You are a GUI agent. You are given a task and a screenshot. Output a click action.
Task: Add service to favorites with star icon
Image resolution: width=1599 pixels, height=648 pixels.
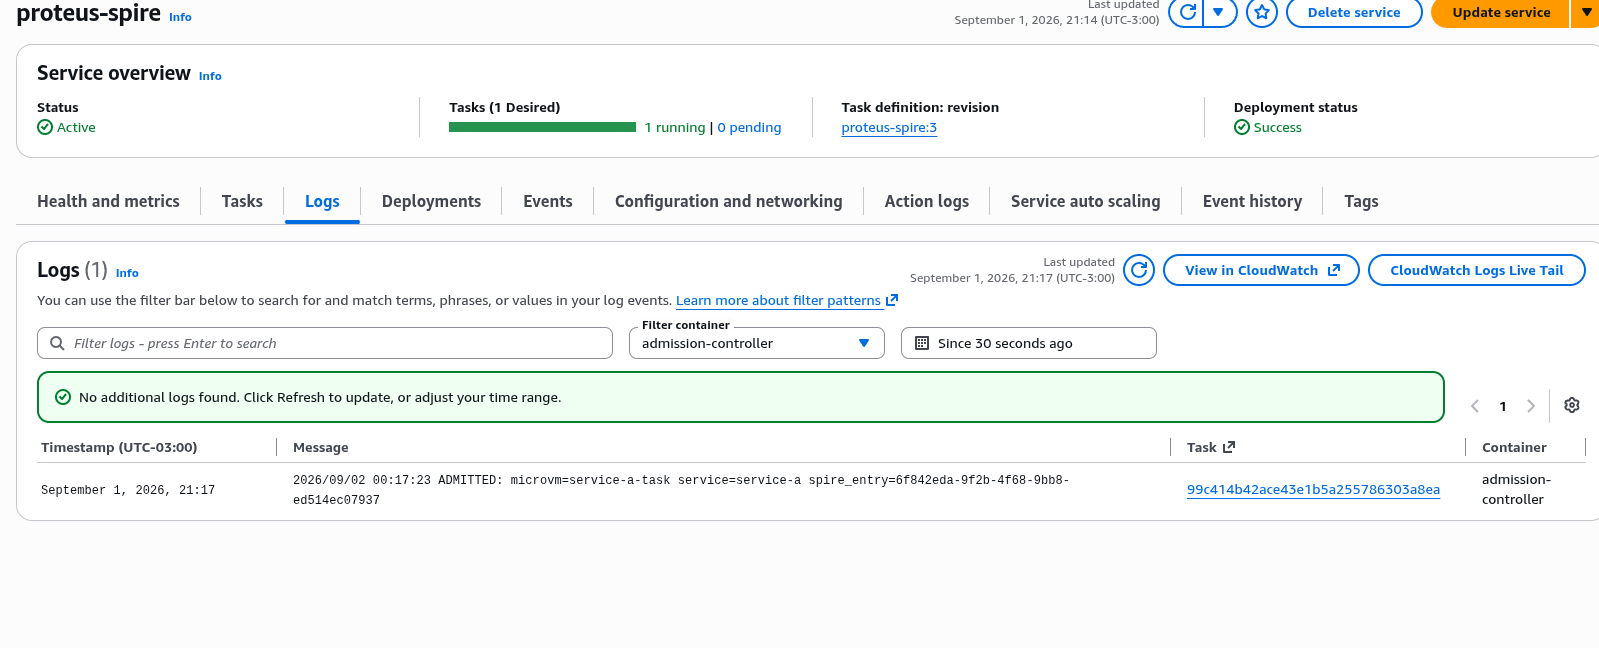pyautogui.click(x=1262, y=12)
